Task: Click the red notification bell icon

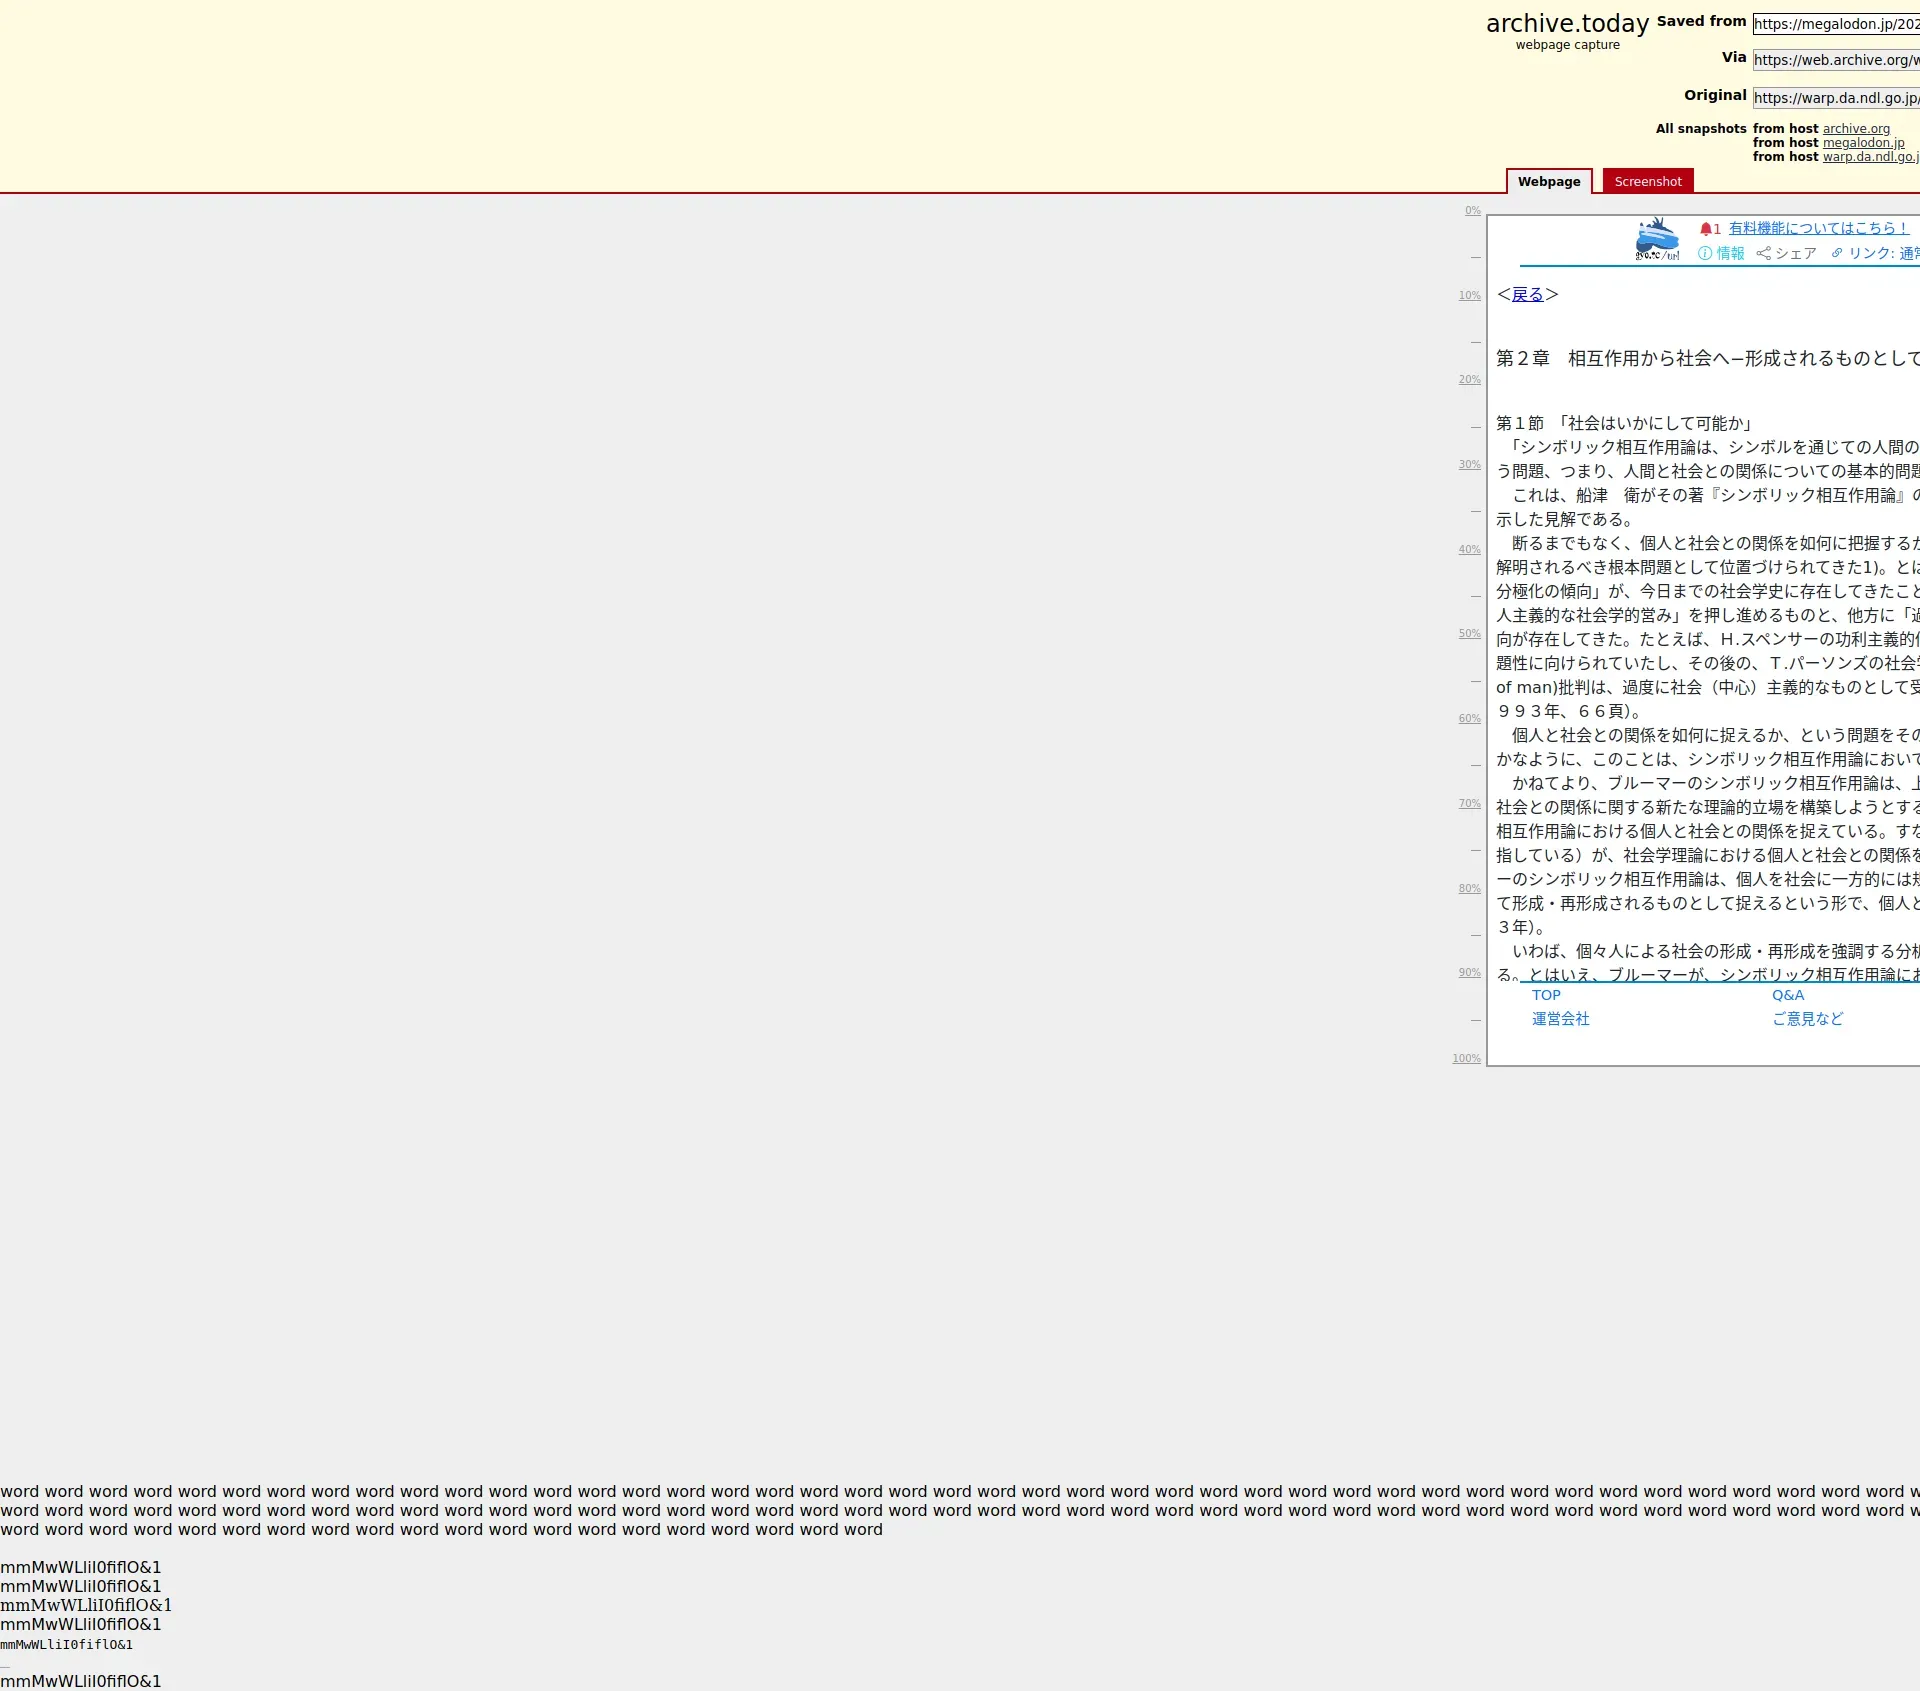Action: (1706, 229)
